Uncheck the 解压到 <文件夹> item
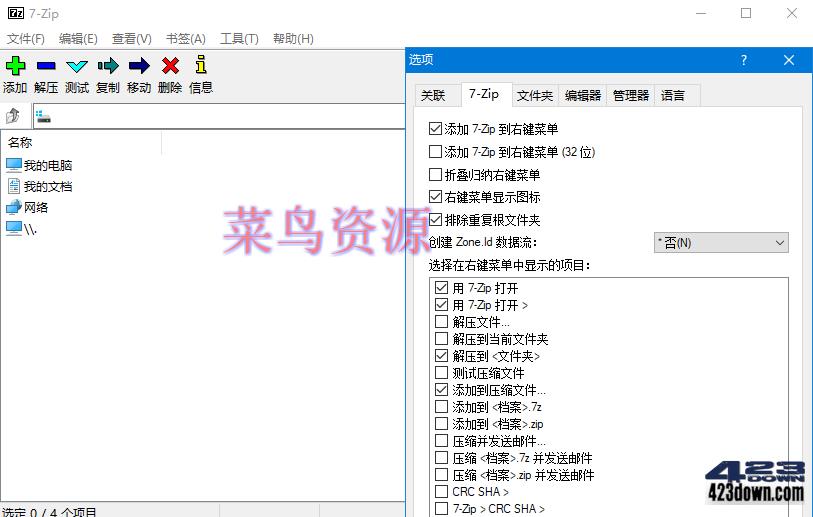 tap(441, 356)
